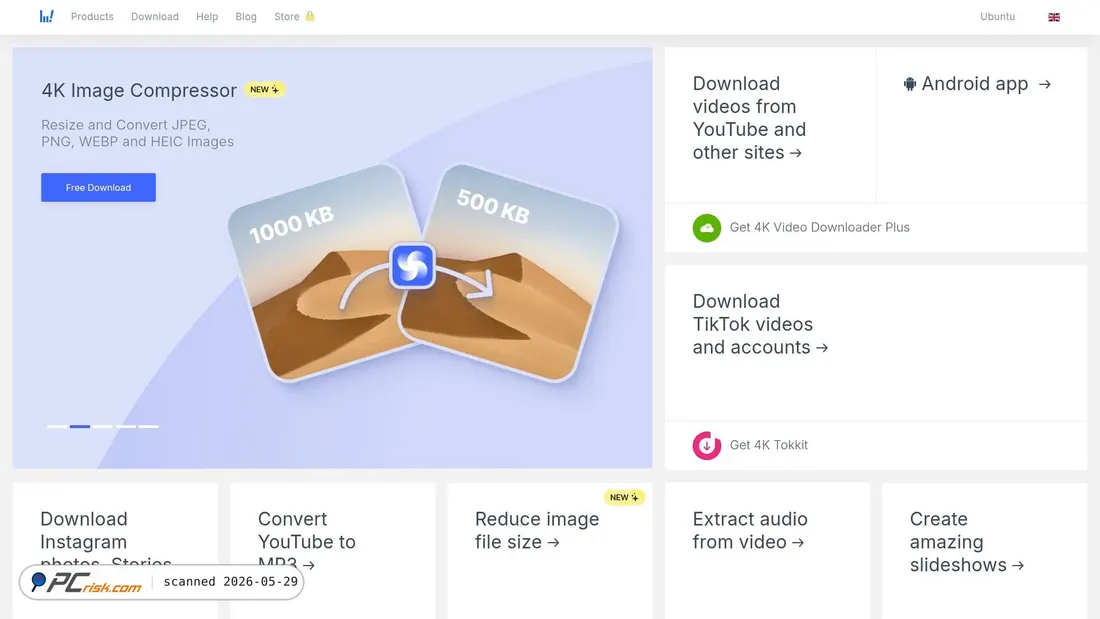Click the 4K Image Compressor heading

(x=139, y=91)
